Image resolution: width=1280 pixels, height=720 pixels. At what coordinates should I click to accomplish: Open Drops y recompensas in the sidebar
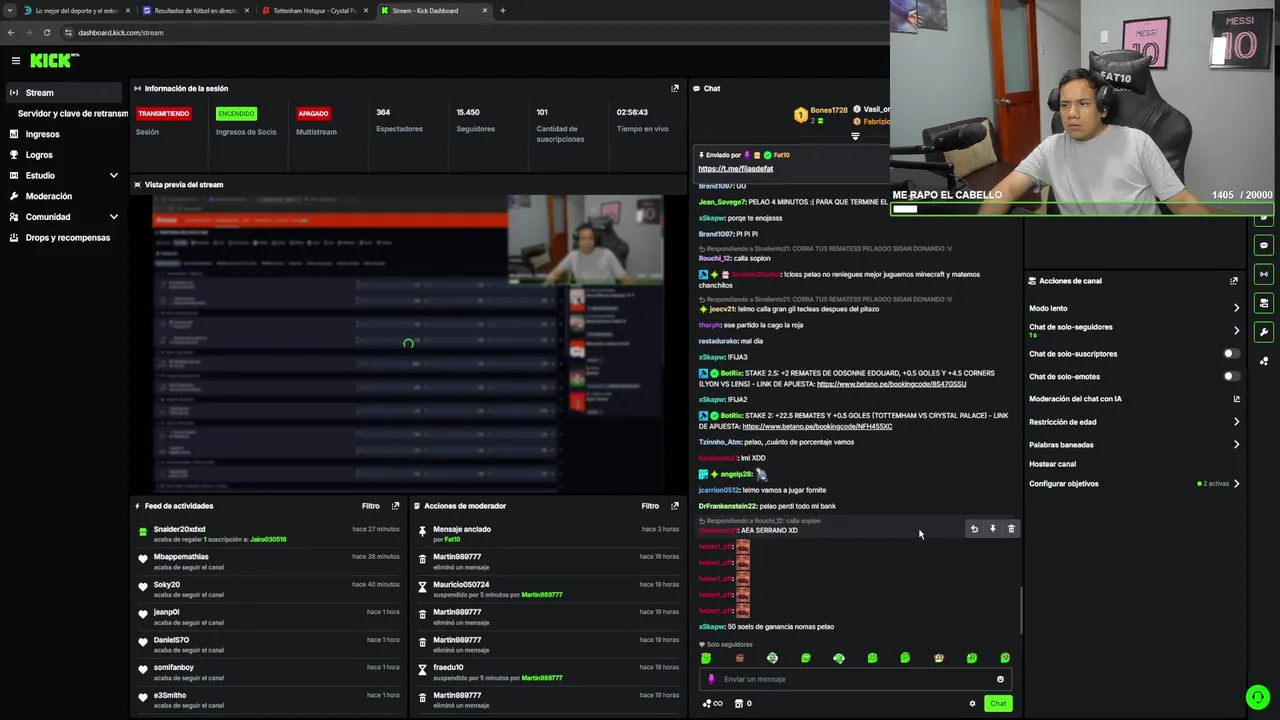pos(65,238)
